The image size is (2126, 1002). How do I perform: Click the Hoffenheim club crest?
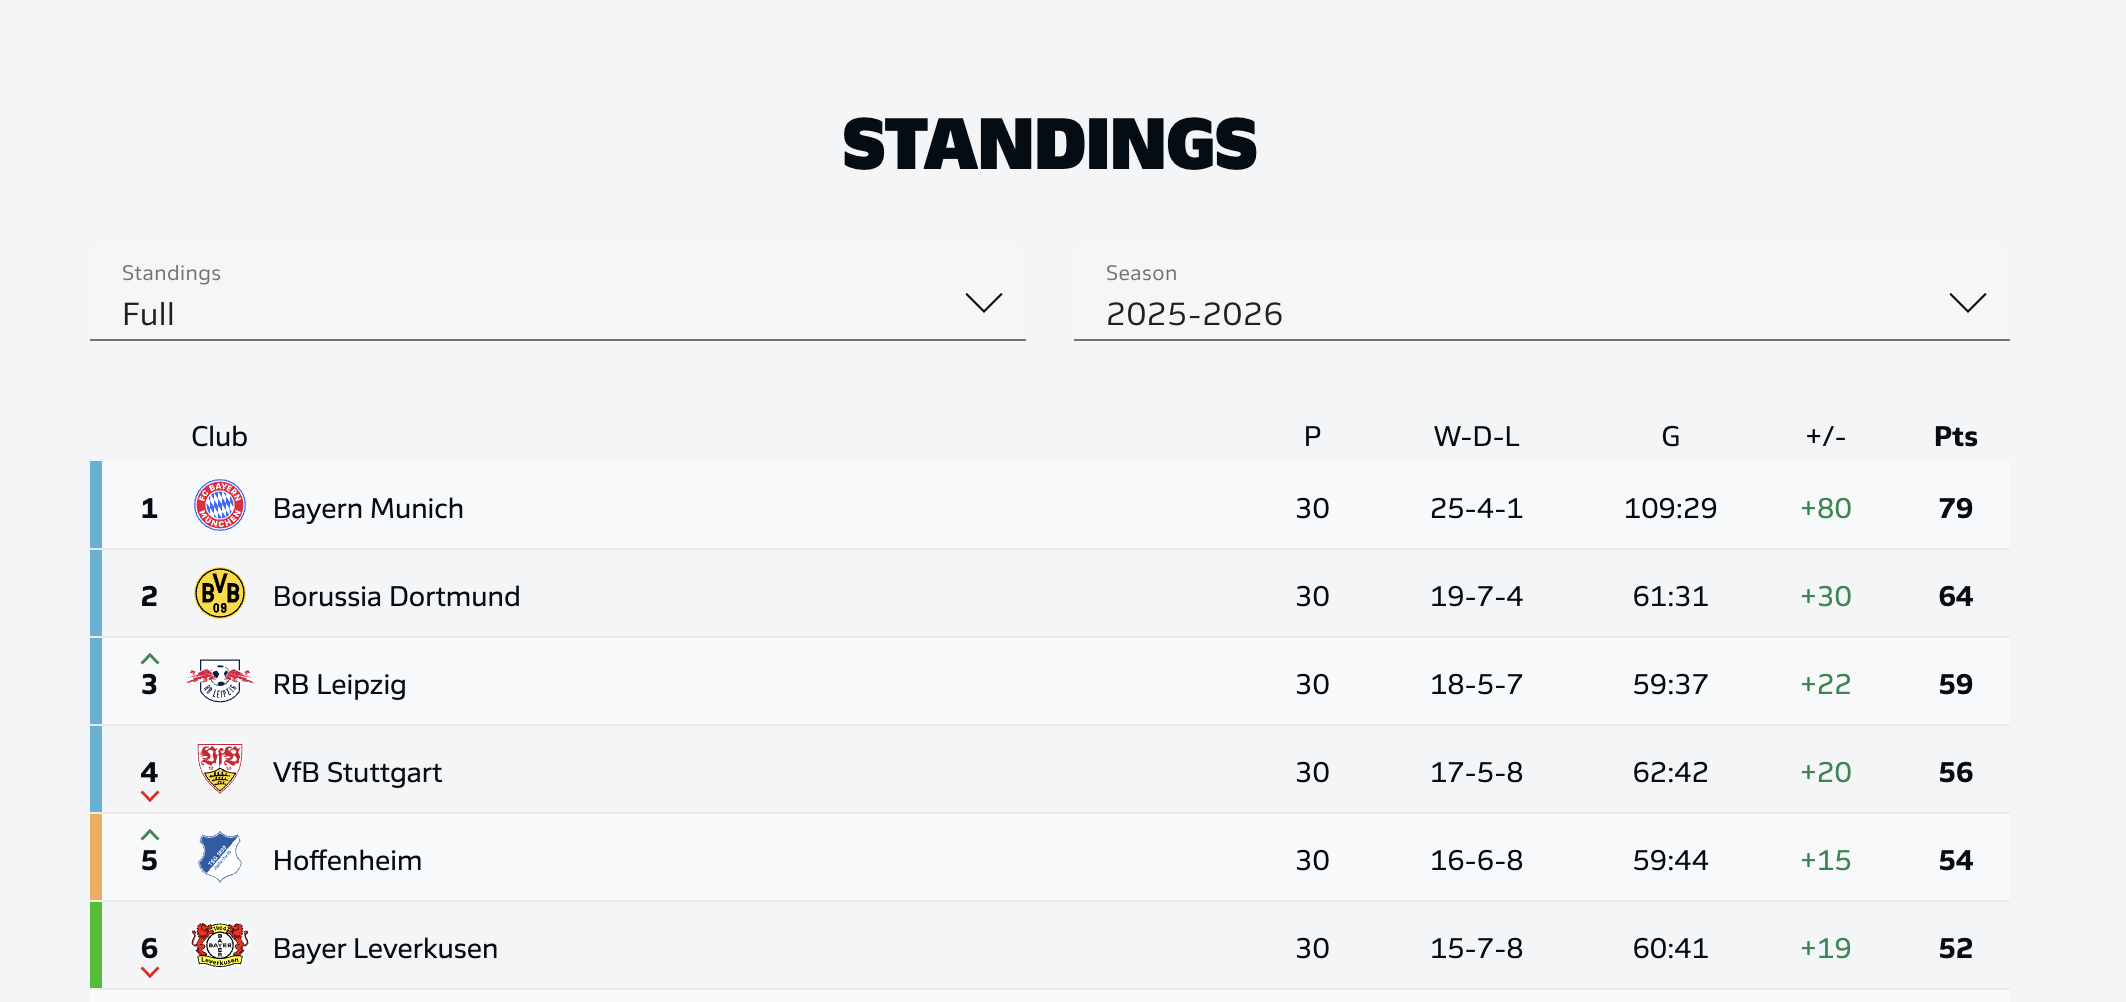(220, 857)
